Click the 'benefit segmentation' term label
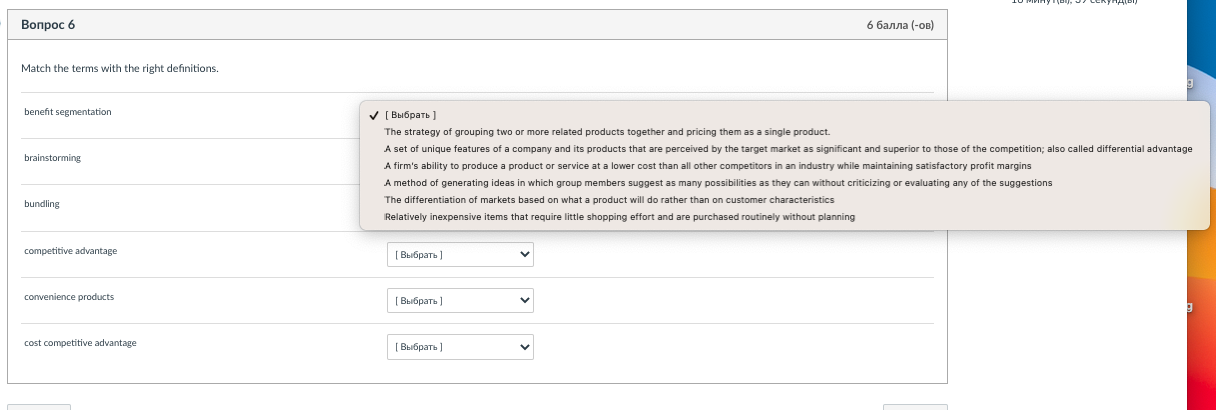The image size is (1216, 410). click(x=68, y=112)
